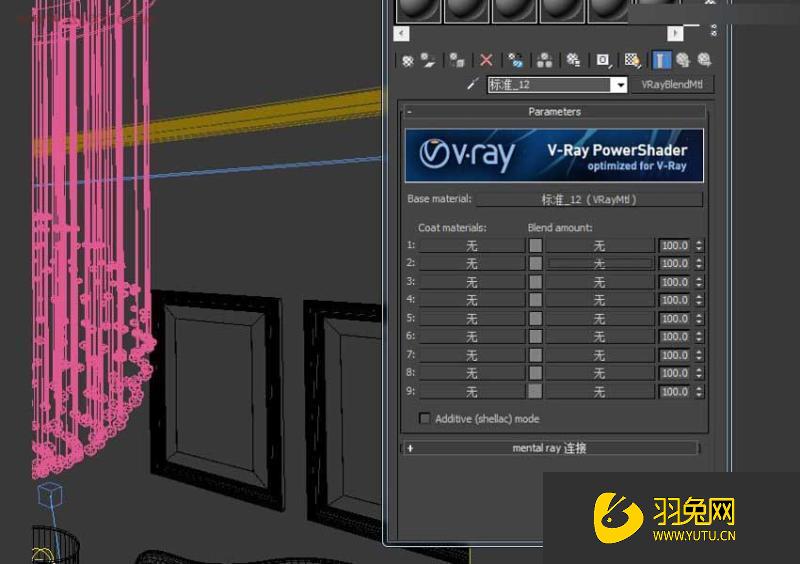Open blend color swatch for coat 8

(535, 373)
